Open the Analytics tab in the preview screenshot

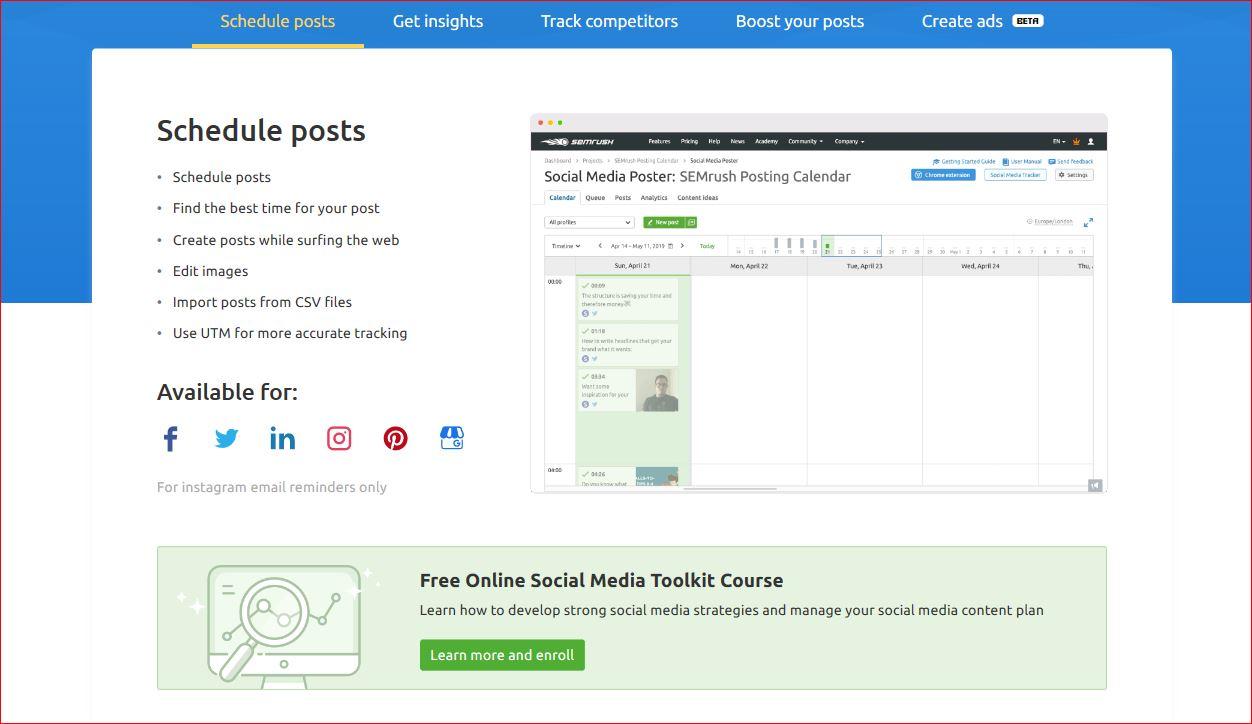tap(654, 198)
